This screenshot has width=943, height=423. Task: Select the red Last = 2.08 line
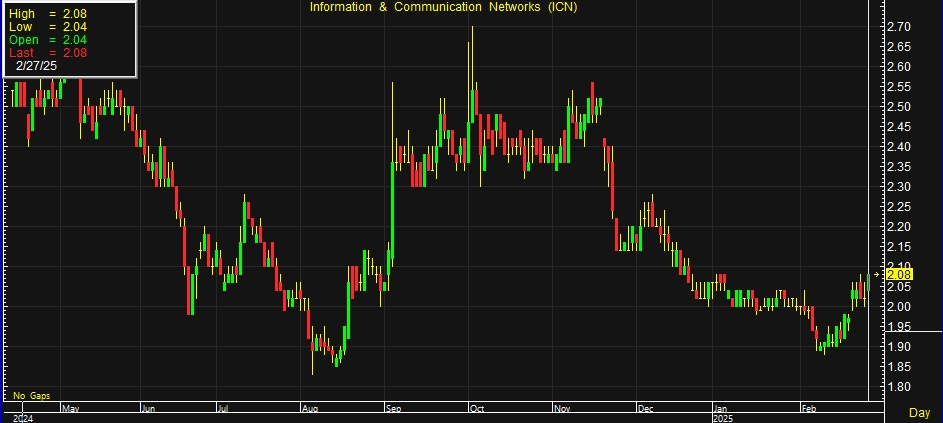(x=46, y=52)
